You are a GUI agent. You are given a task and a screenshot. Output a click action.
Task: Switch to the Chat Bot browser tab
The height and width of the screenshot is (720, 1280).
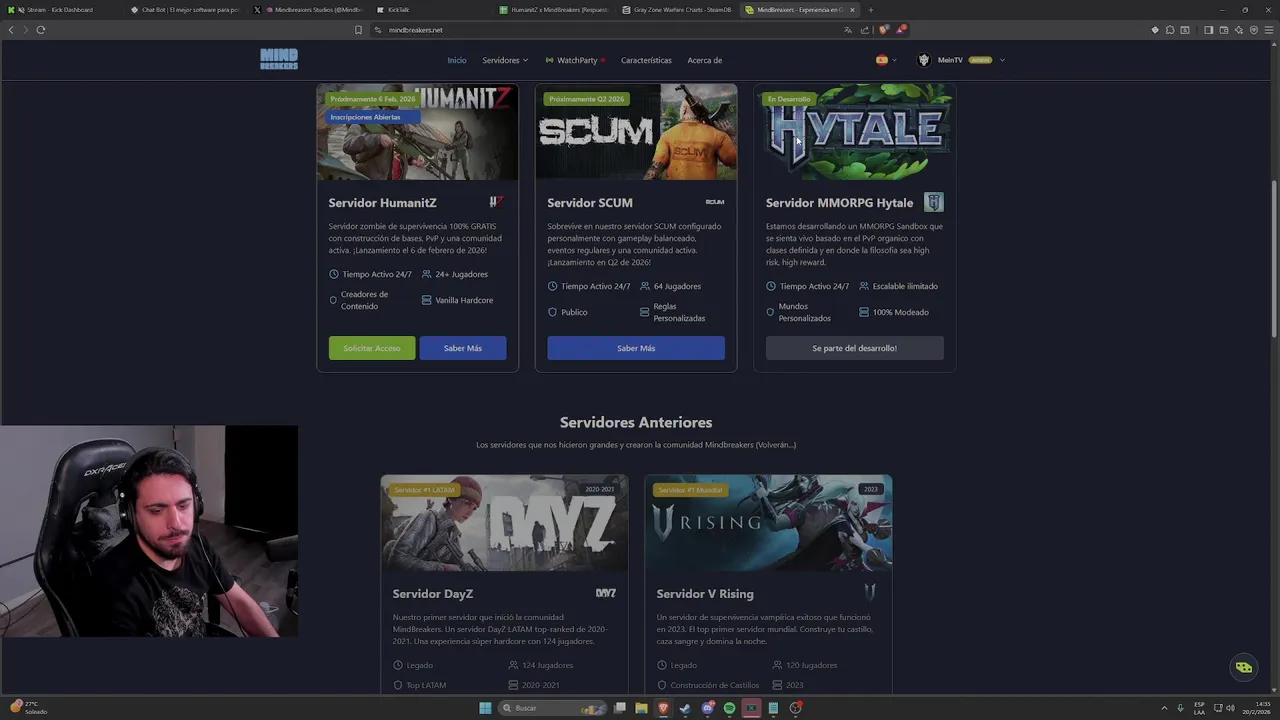click(184, 10)
